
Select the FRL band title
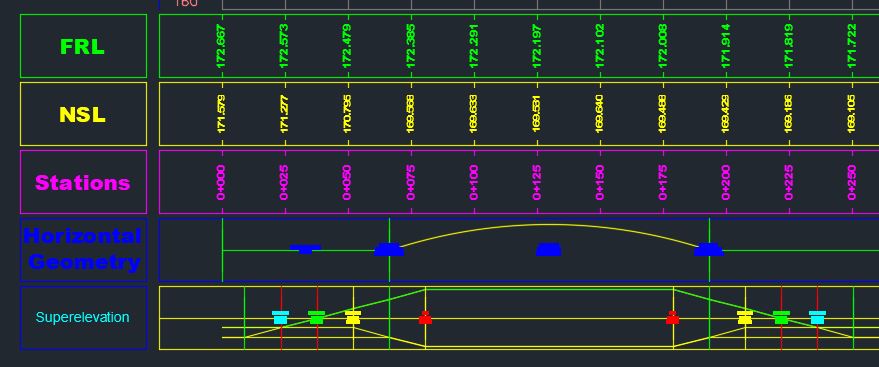[82, 47]
